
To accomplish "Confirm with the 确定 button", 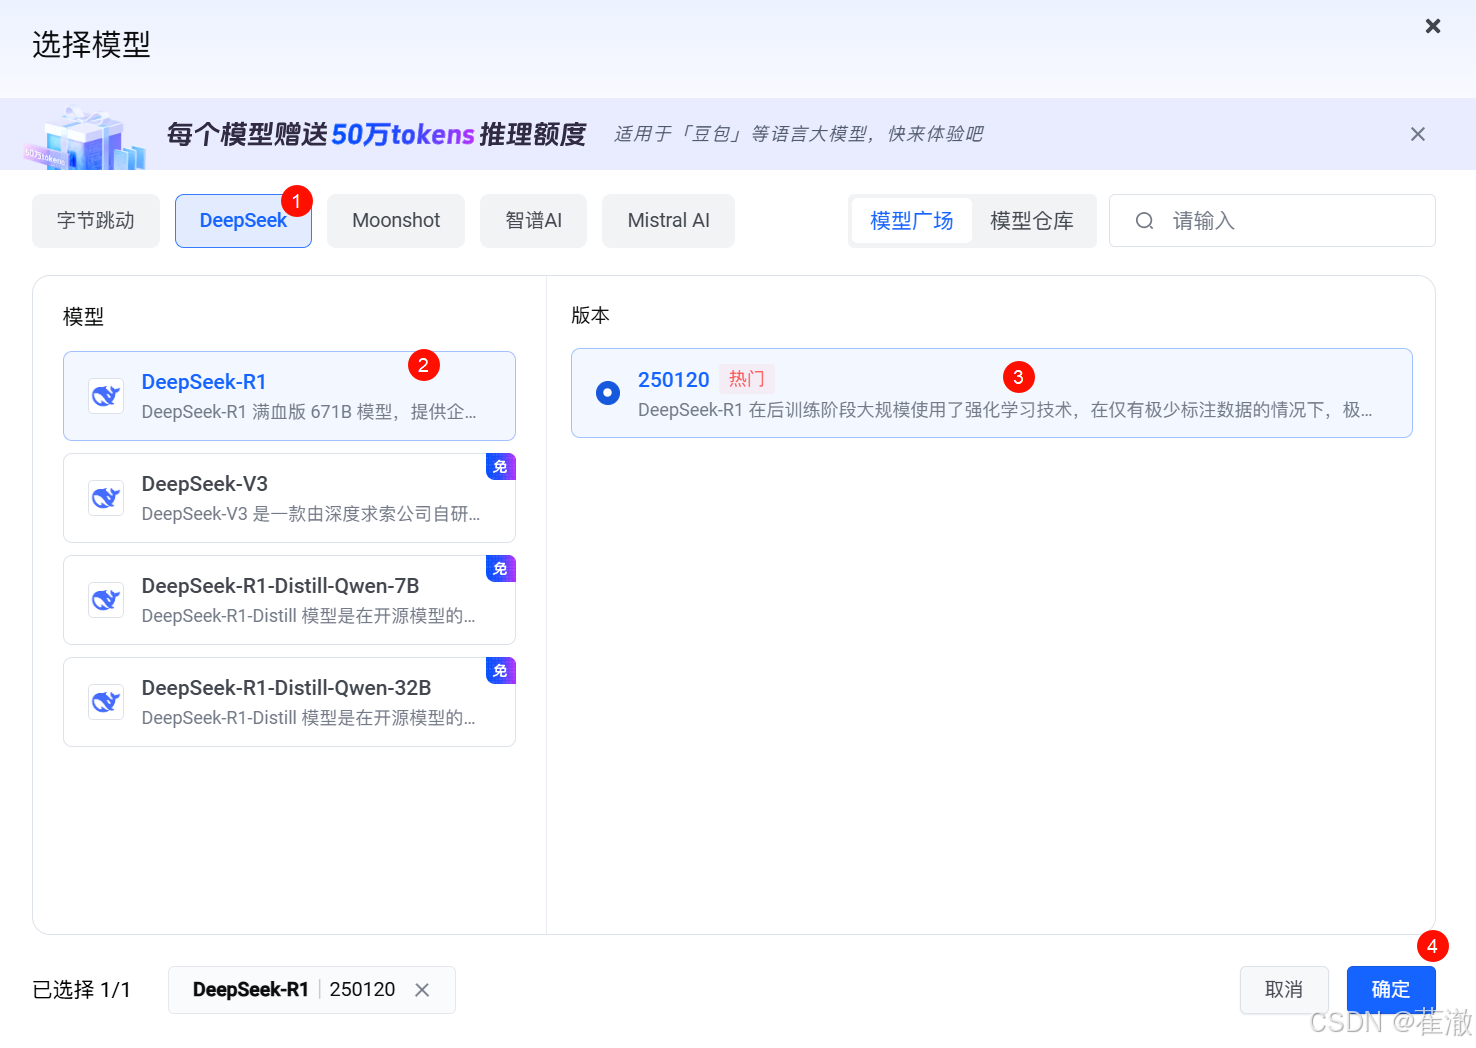I will pyautogui.click(x=1391, y=990).
